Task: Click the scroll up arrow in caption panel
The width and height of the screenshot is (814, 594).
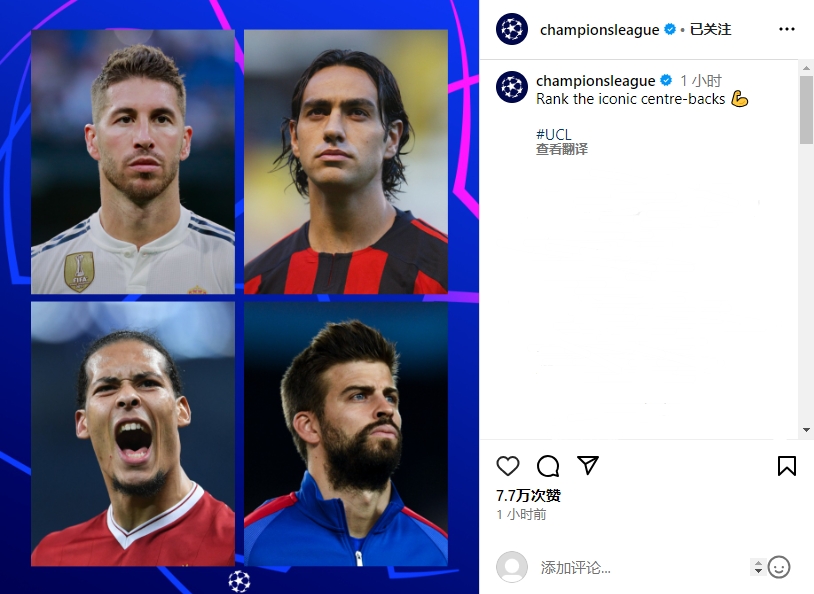Action: [806, 68]
